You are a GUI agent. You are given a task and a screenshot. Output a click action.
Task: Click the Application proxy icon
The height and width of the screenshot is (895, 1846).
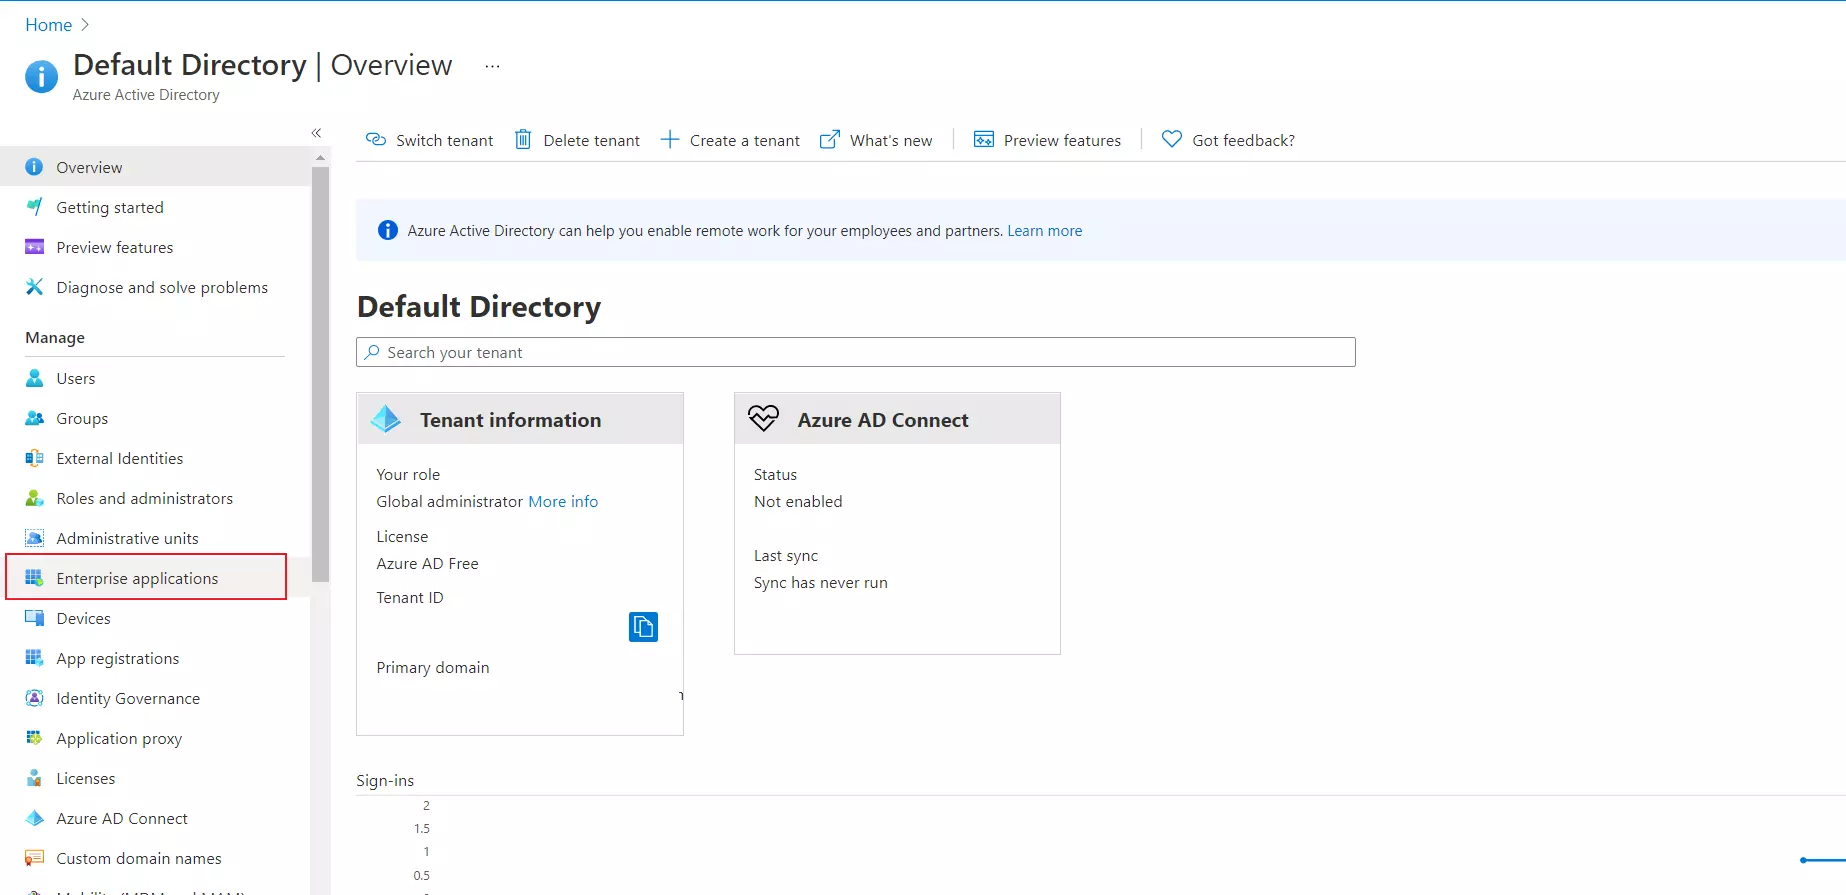click(34, 738)
